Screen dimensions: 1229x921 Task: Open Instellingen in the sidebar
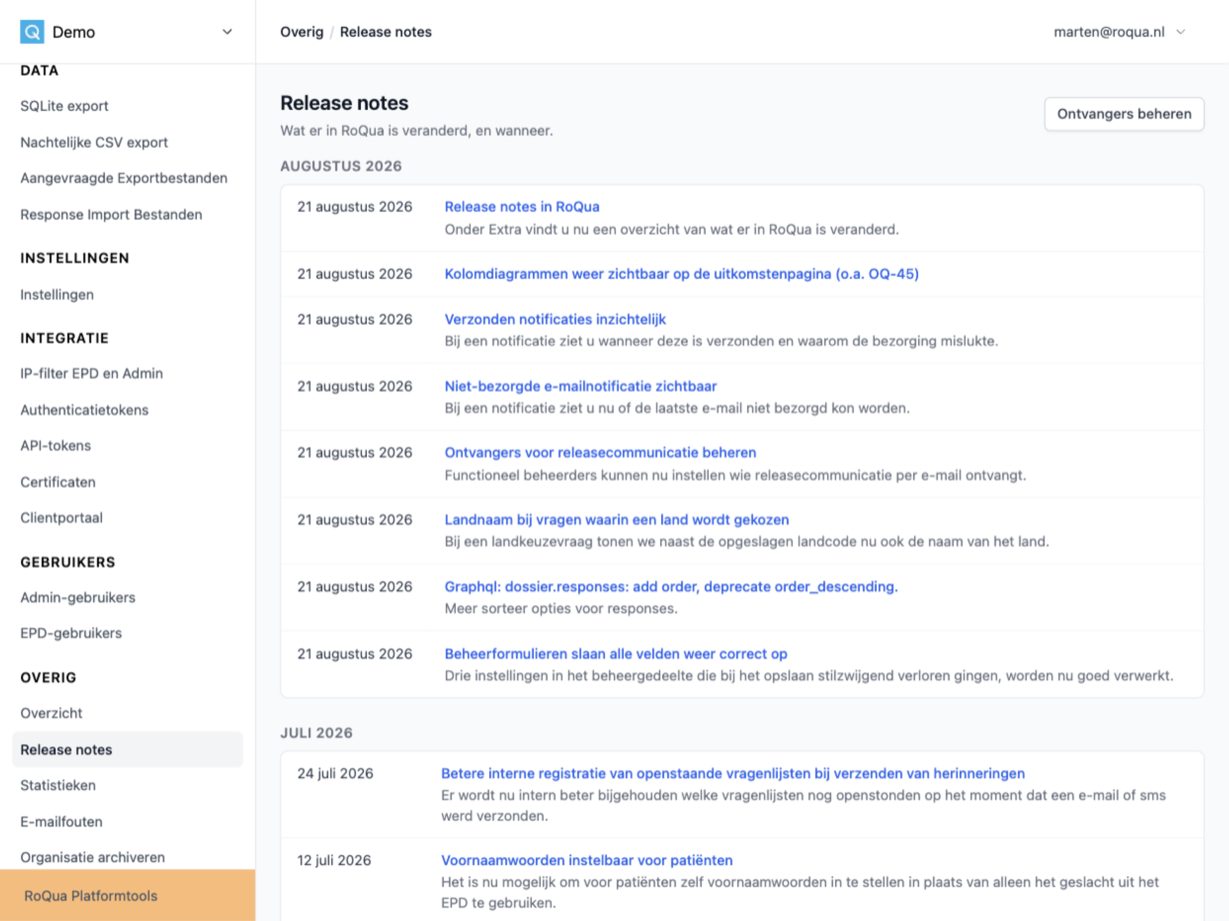pos(57,294)
